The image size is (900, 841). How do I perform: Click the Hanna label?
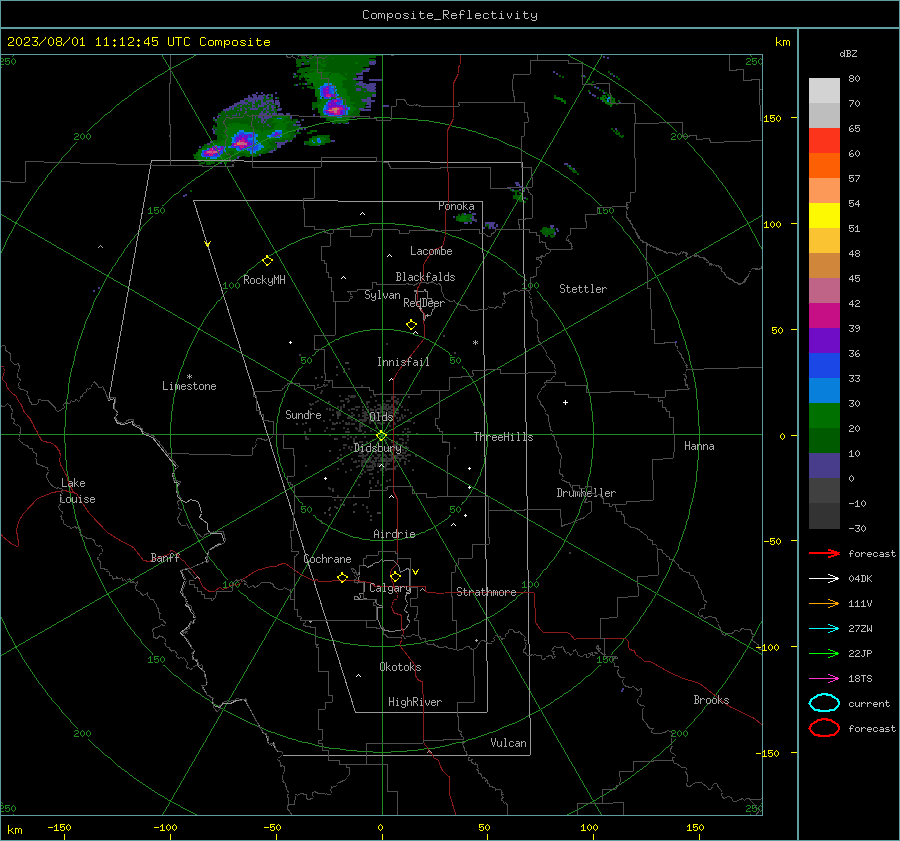[699, 446]
